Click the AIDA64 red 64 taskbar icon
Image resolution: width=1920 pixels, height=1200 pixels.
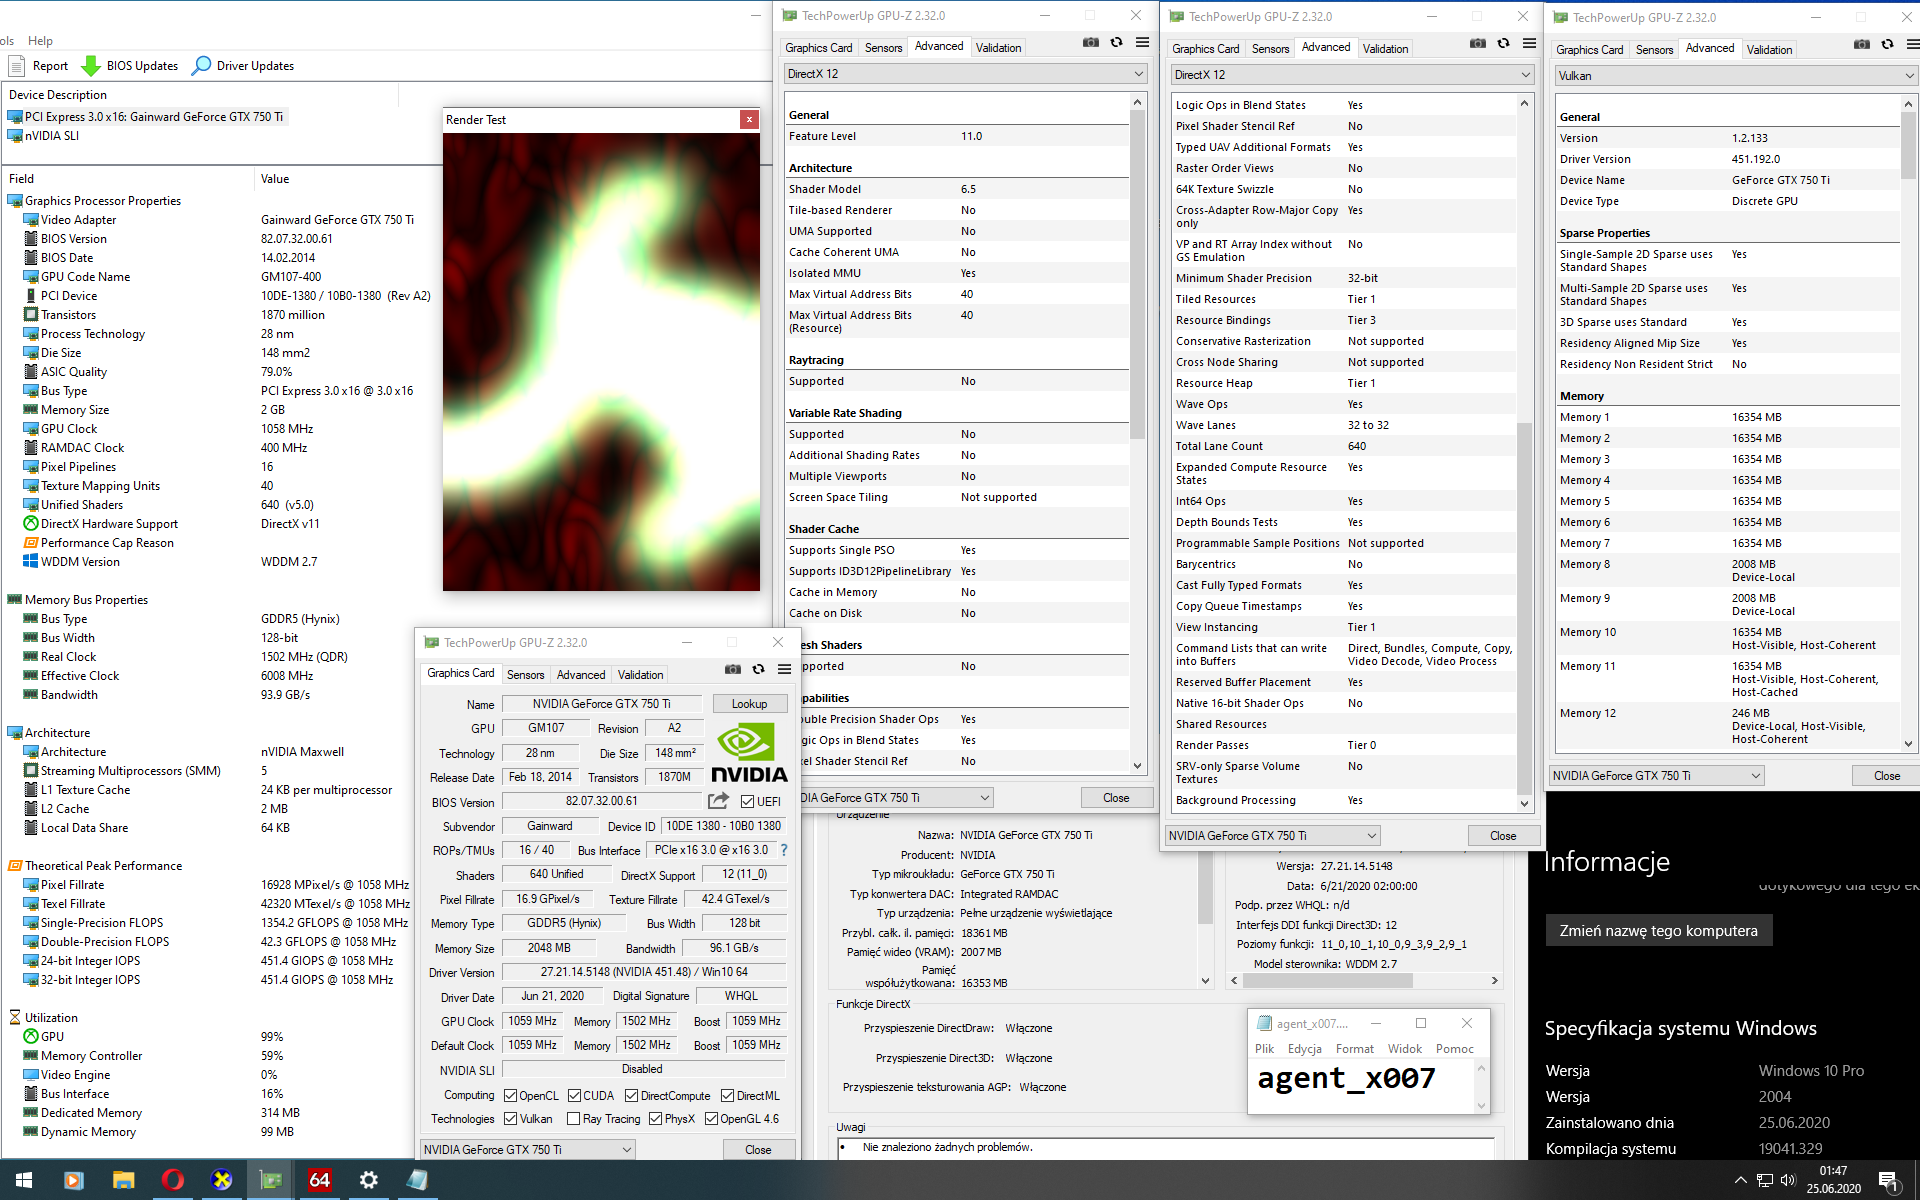point(319,1180)
